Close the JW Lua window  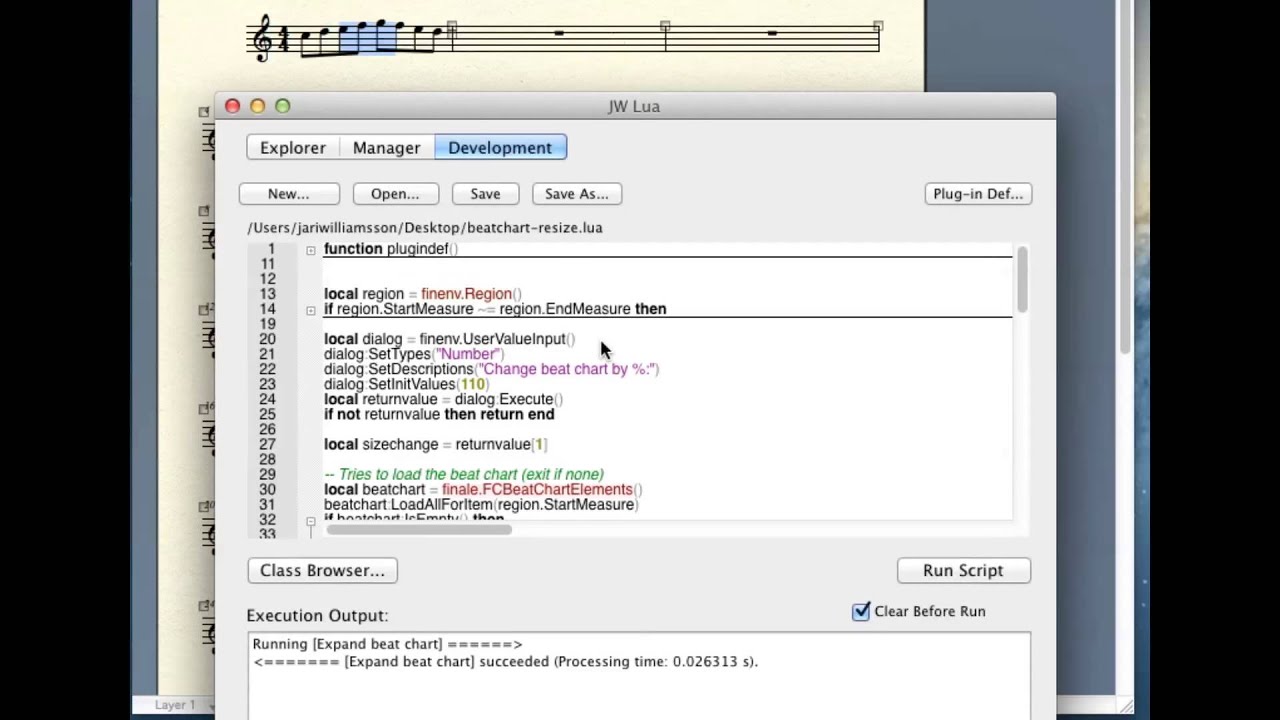[232, 106]
